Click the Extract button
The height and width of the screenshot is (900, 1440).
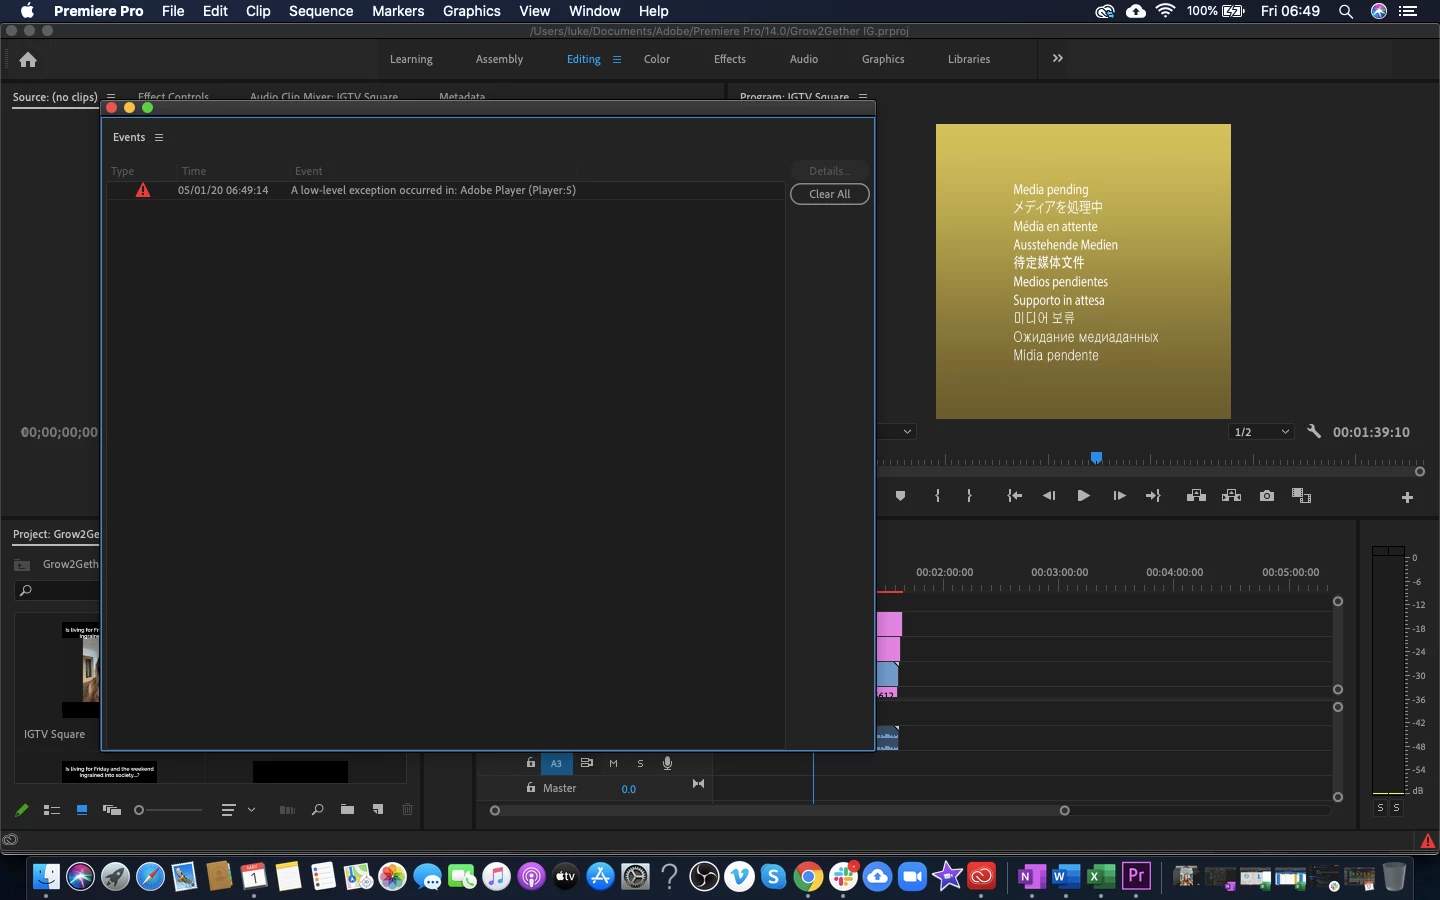coord(1231,496)
